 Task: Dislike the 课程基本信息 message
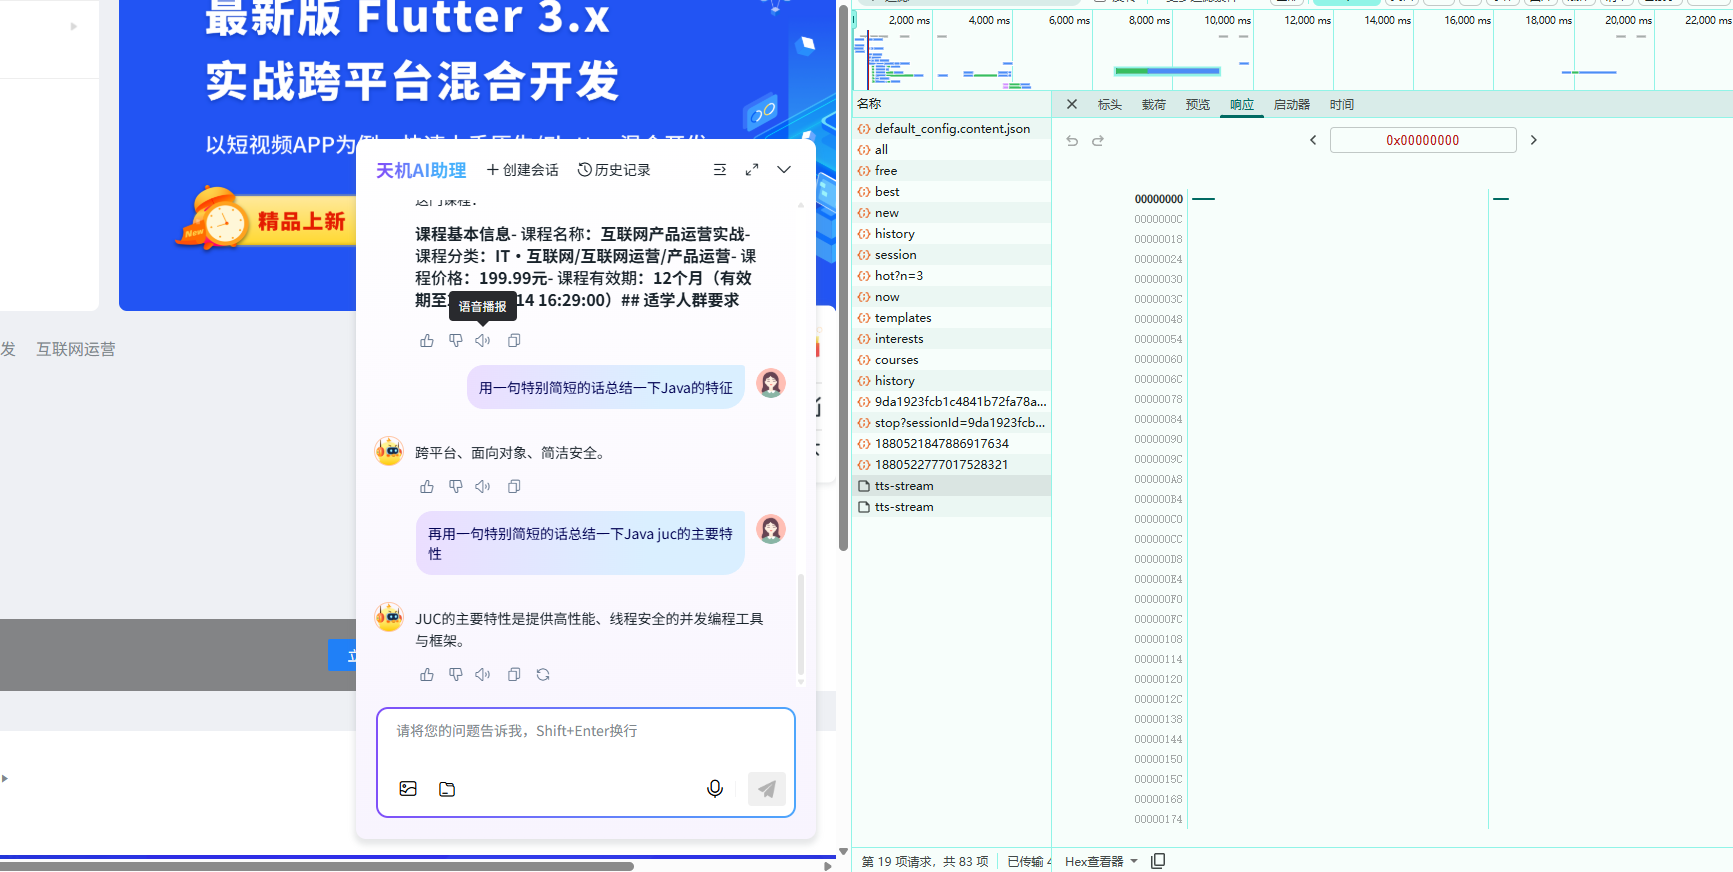(456, 340)
